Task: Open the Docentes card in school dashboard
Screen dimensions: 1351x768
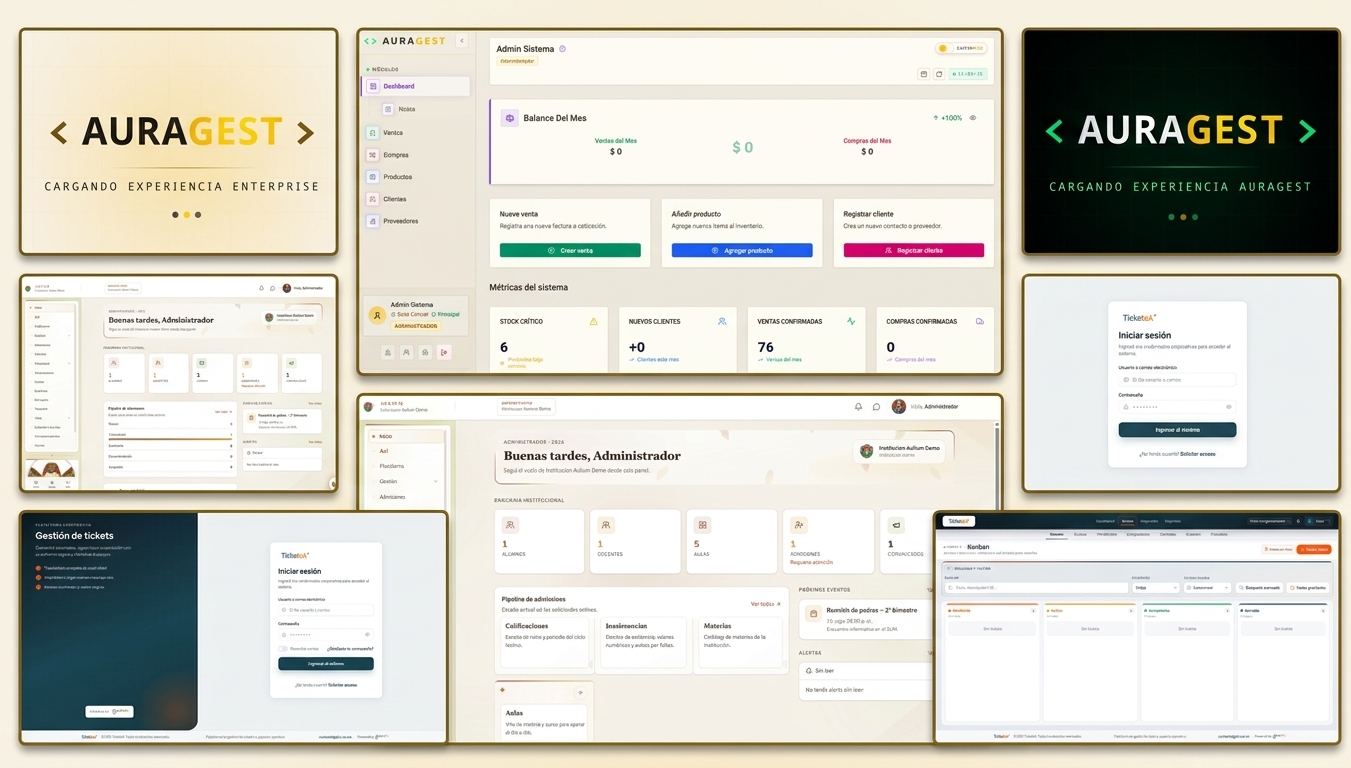Action: click(x=636, y=541)
